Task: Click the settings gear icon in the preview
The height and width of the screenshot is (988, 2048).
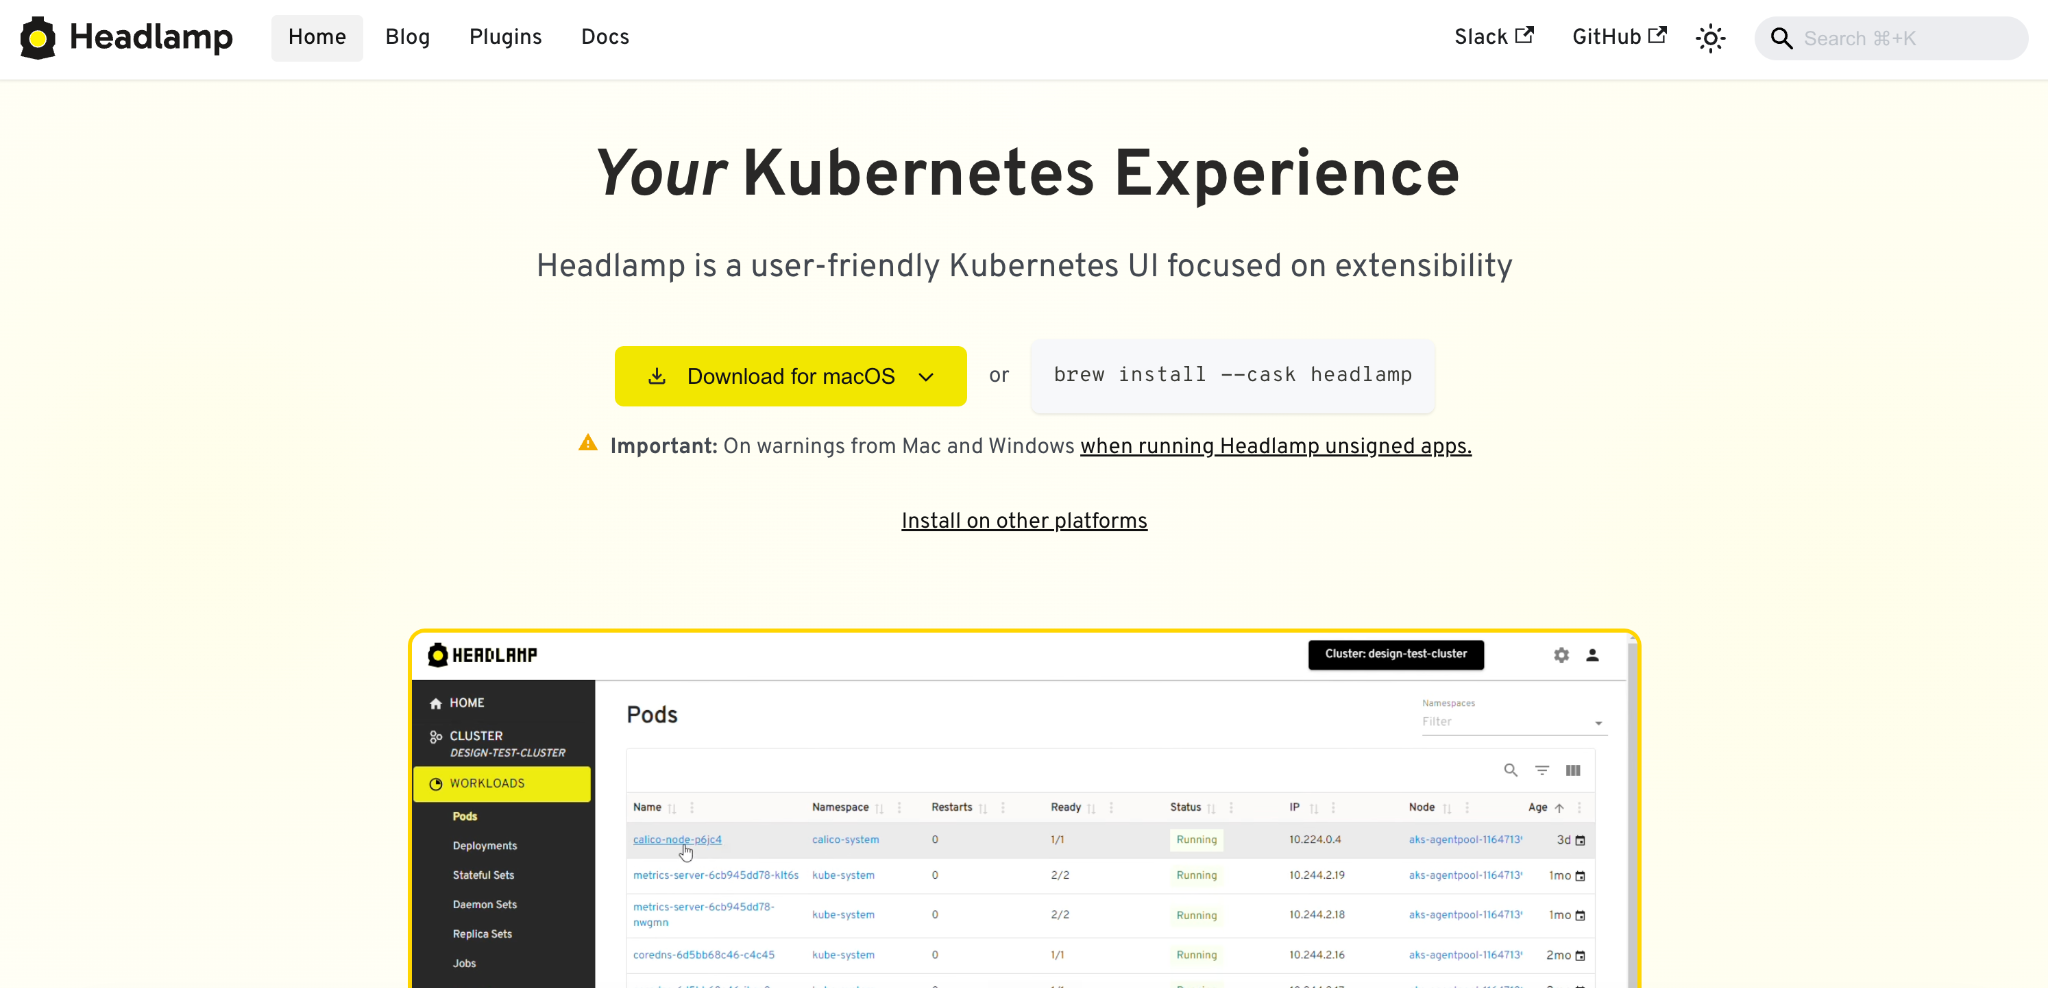Action: point(1561,655)
